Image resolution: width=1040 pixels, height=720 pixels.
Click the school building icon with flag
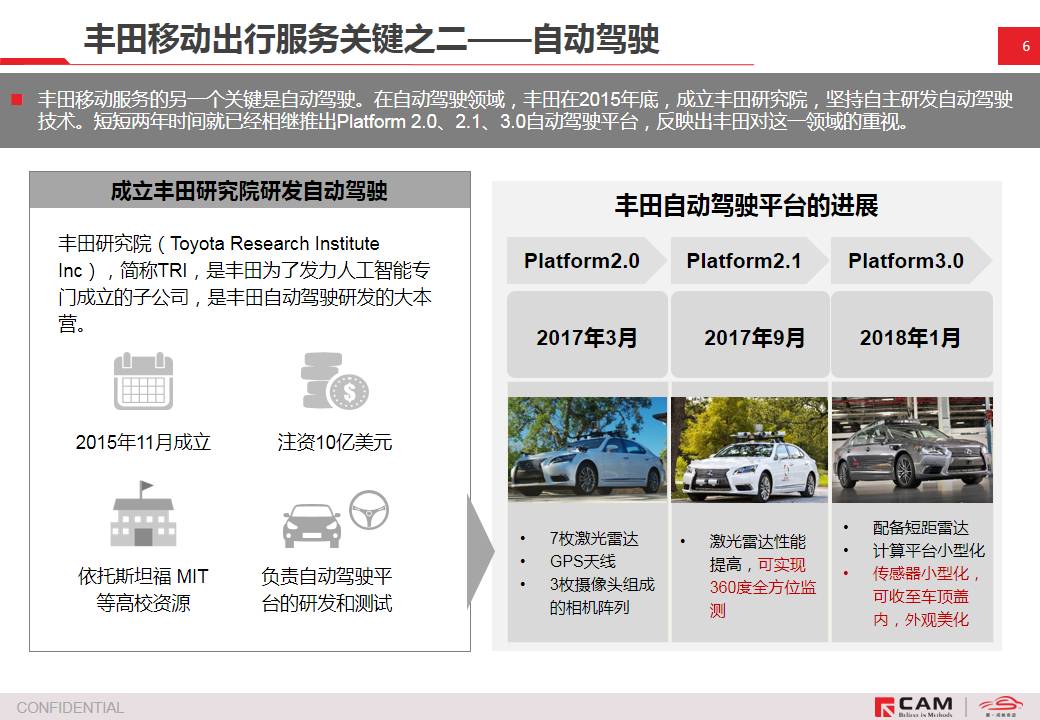(143, 514)
